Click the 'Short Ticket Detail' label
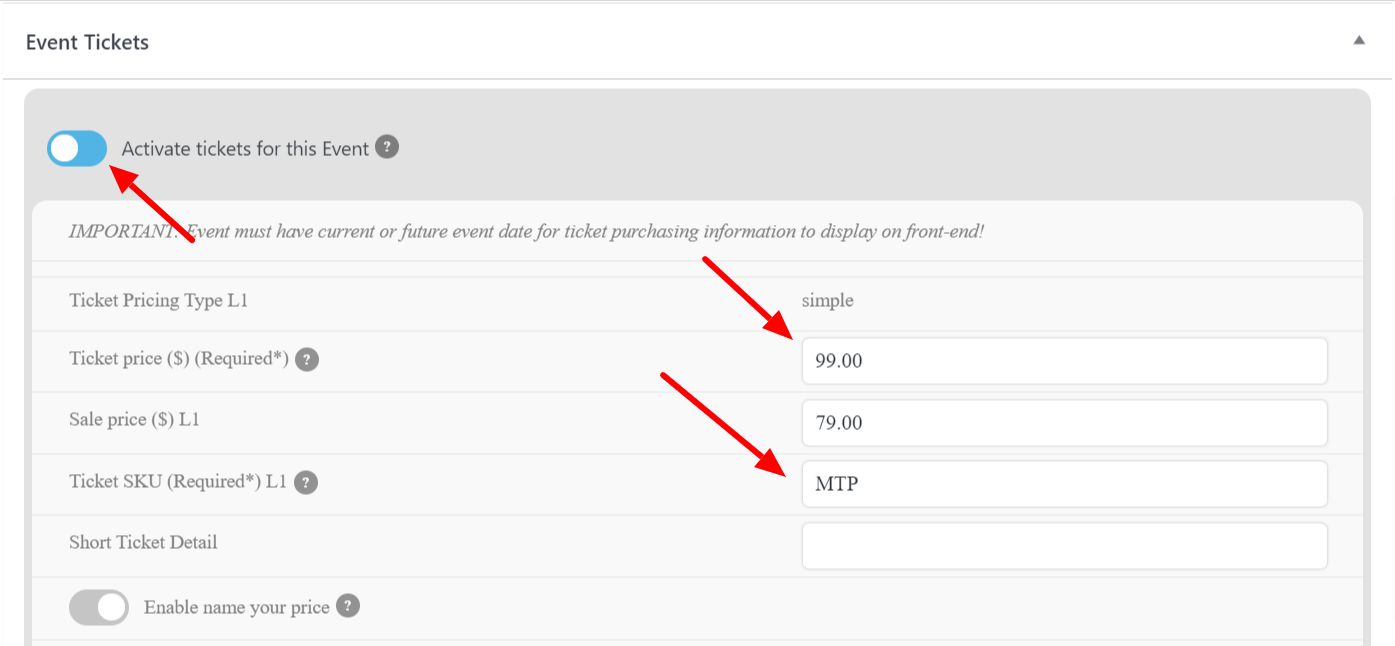 pos(143,542)
